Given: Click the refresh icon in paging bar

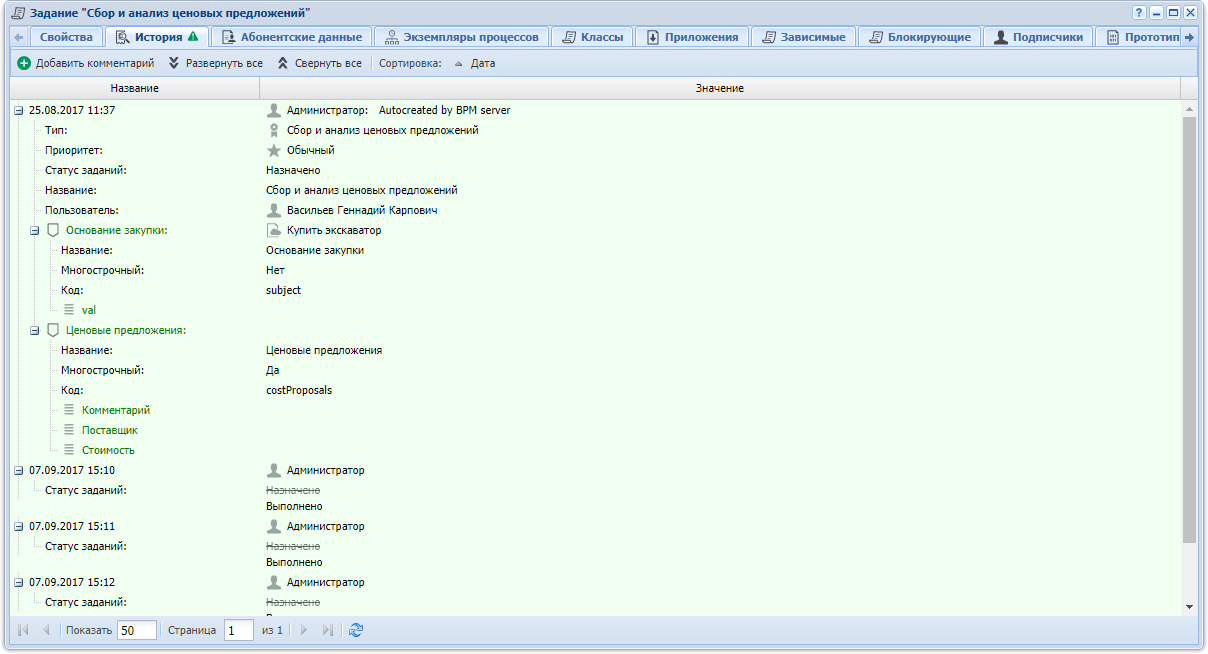Looking at the screenshot, I should [x=356, y=630].
